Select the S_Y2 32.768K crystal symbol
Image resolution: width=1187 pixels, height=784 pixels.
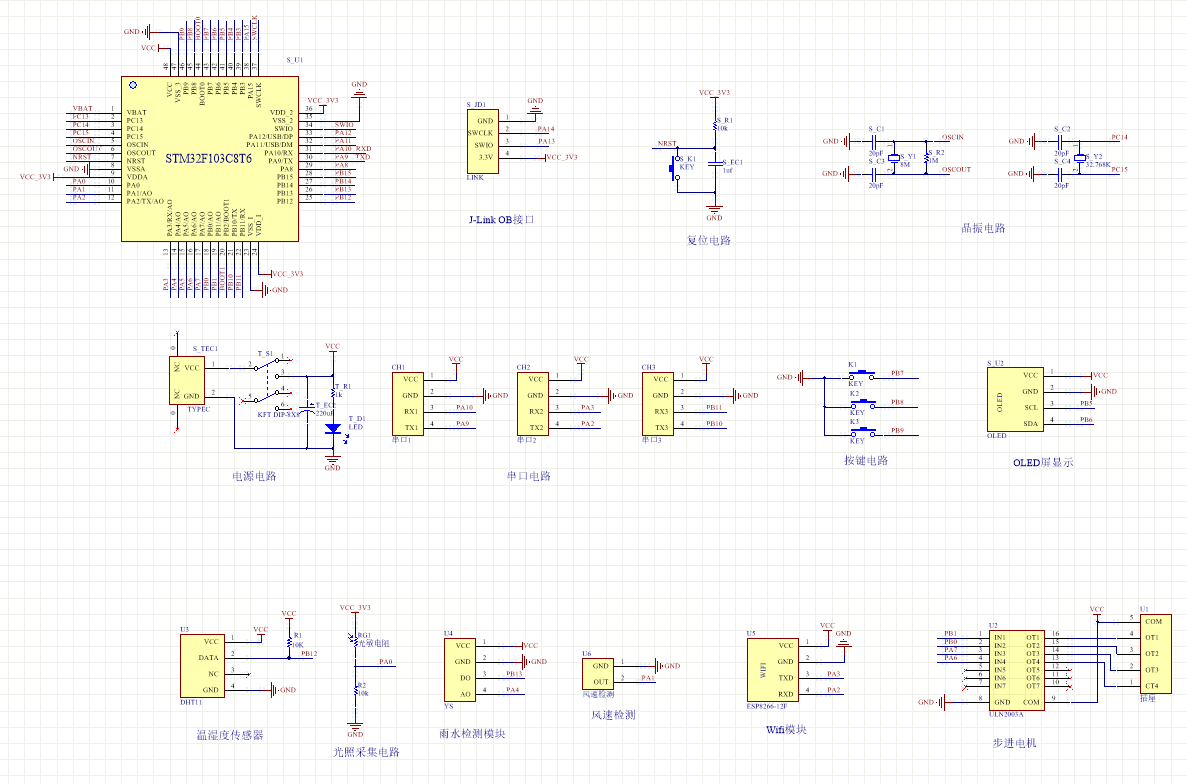pyautogui.click(x=1080, y=158)
